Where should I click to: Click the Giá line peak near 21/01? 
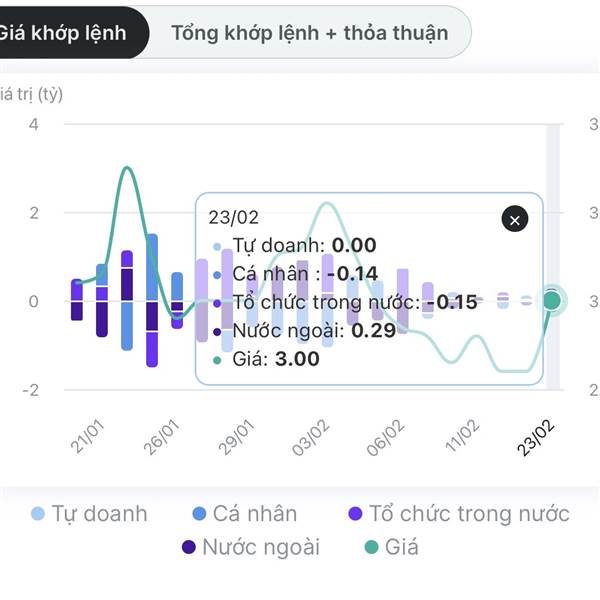127,168
